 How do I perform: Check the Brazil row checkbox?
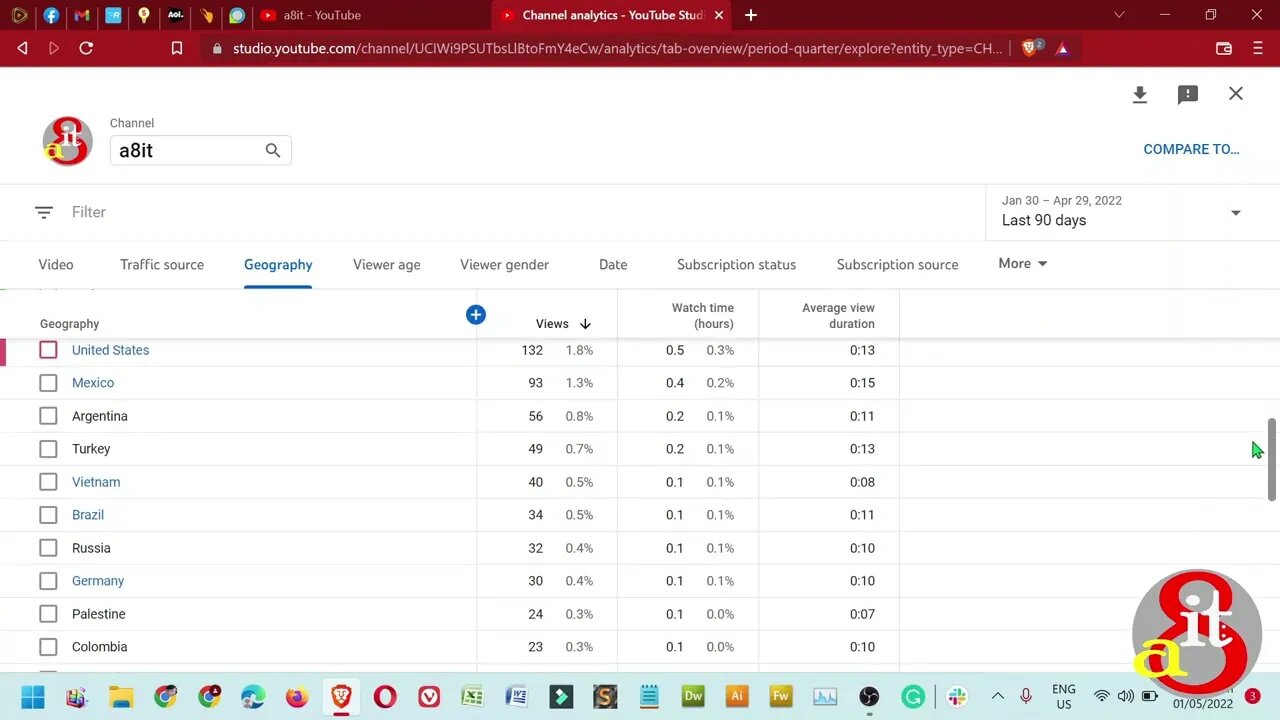(x=48, y=515)
